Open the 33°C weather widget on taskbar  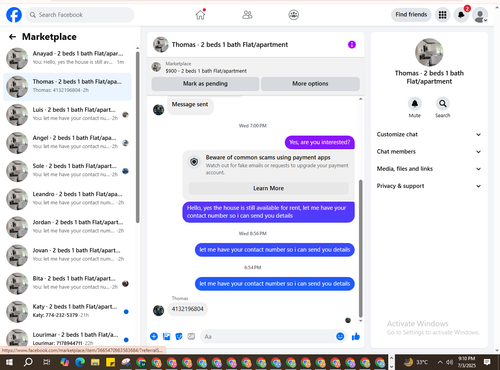[x=416, y=362]
